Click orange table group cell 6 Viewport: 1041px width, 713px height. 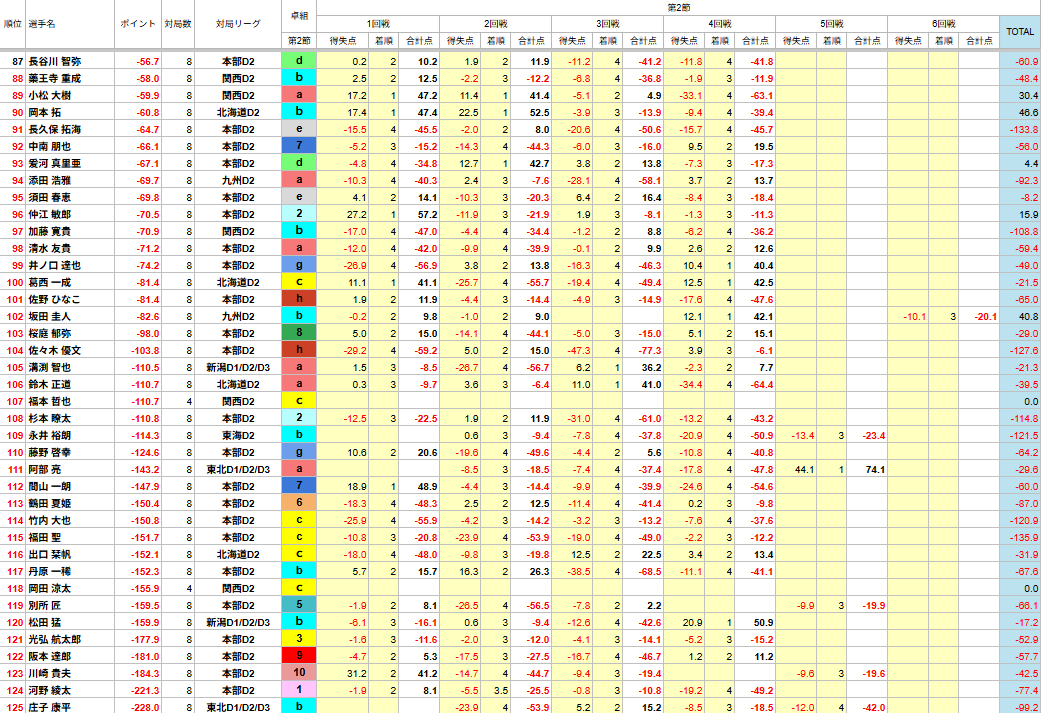coord(299,503)
